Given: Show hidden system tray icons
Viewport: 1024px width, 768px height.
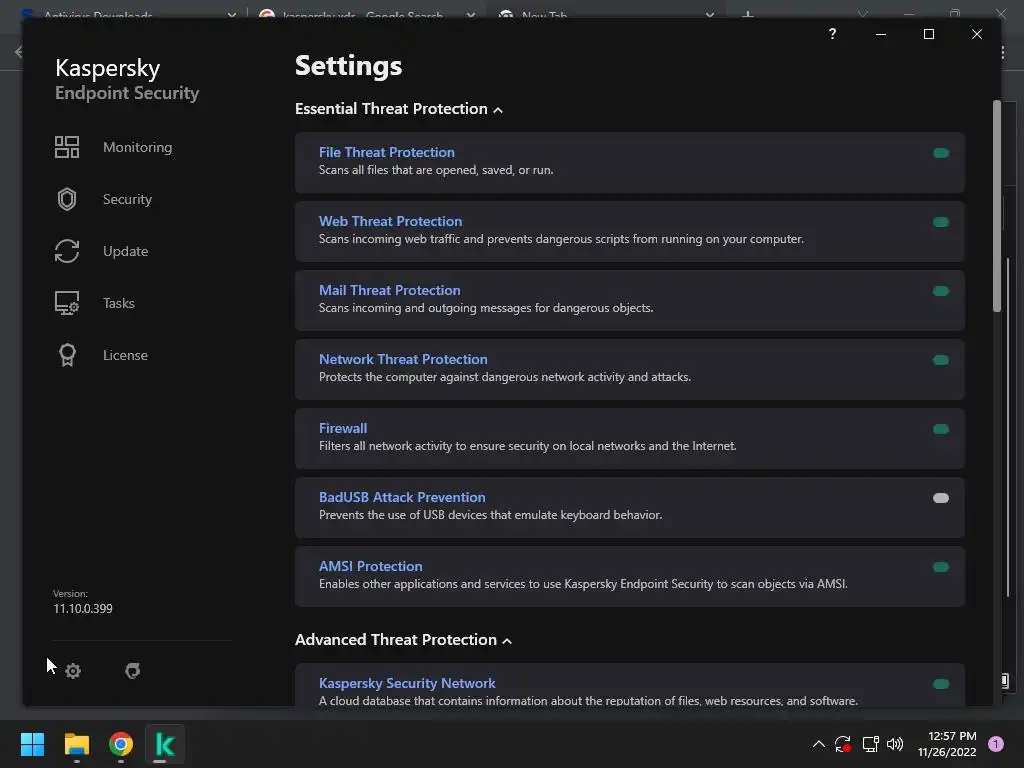Looking at the screenshot, I should point(818,744).
